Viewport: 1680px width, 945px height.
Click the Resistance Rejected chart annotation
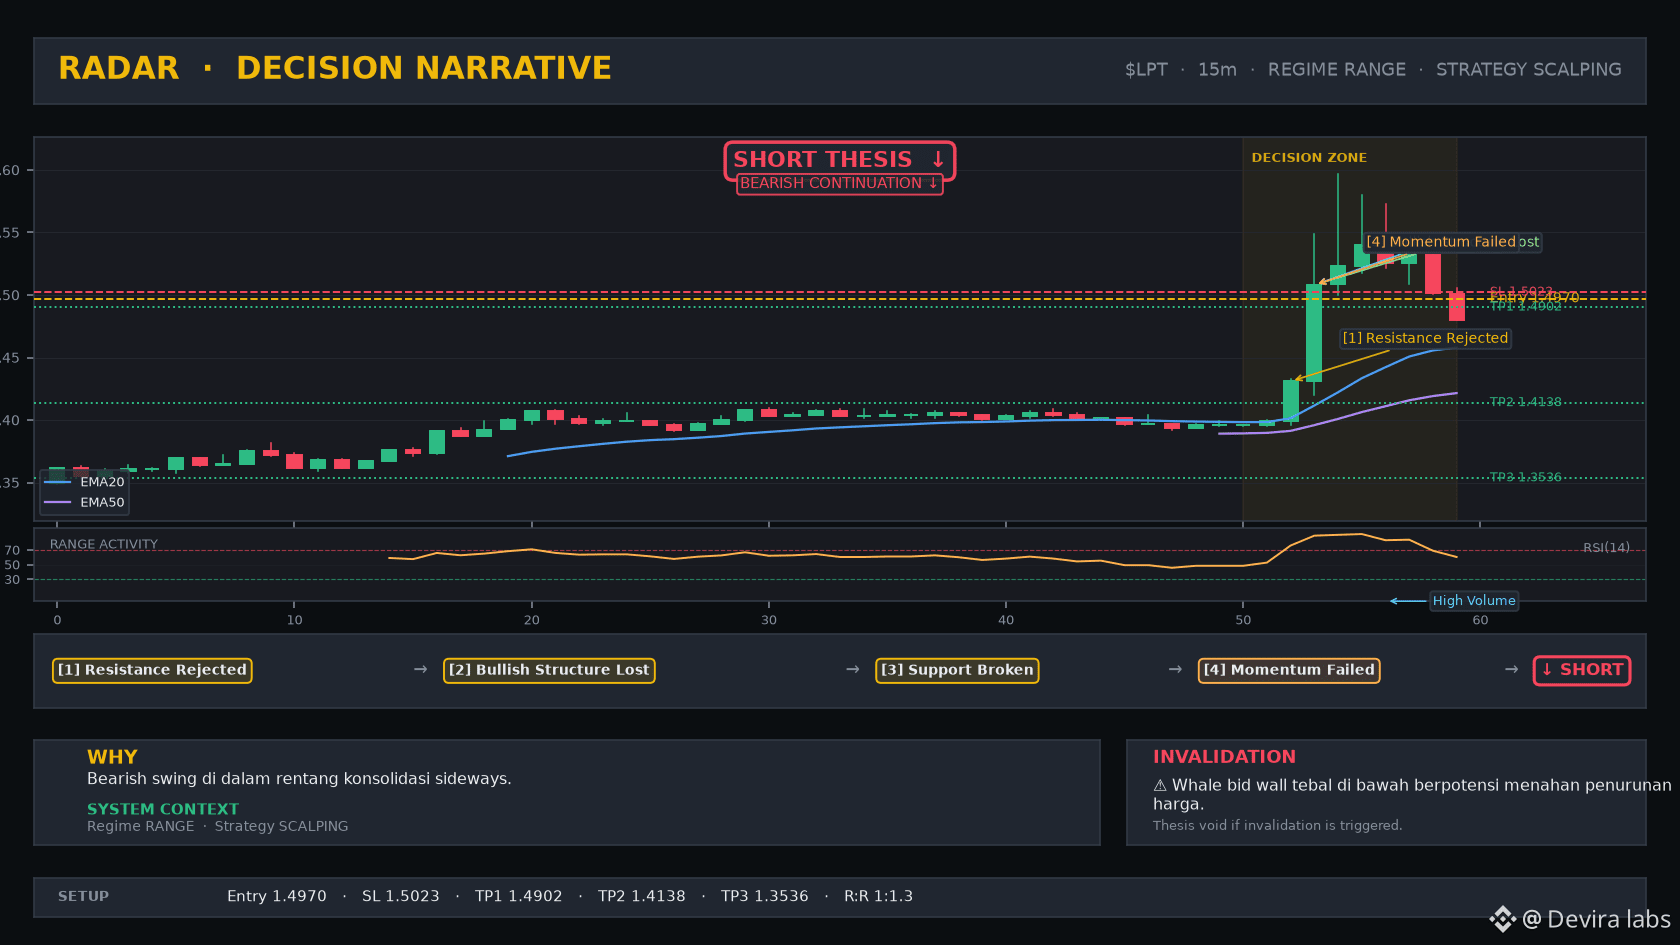[x=1425, y=338]
